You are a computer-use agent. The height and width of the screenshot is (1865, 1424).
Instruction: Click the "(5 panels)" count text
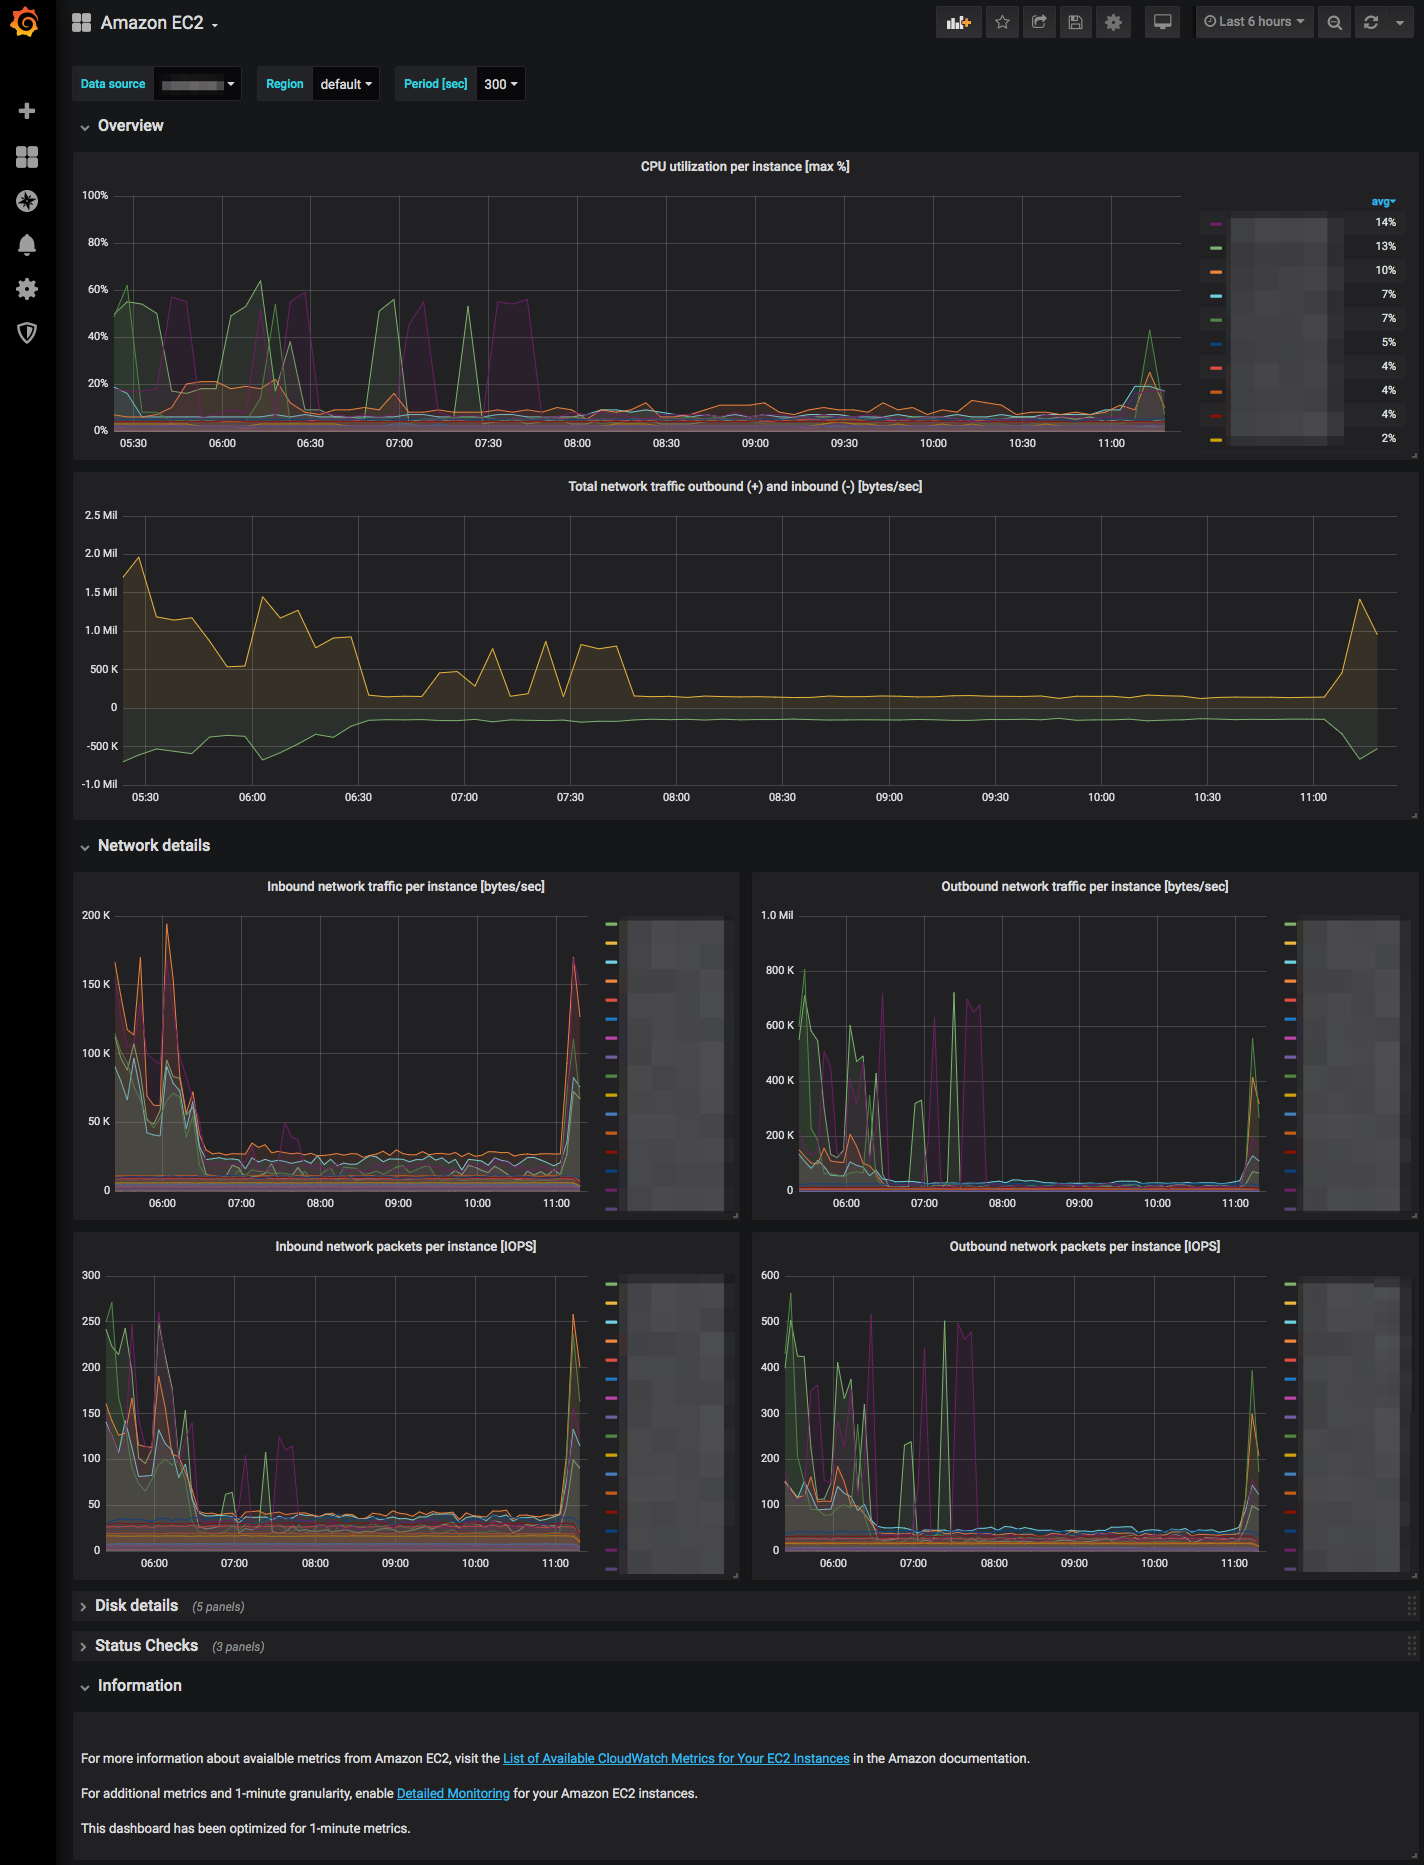218,1607
